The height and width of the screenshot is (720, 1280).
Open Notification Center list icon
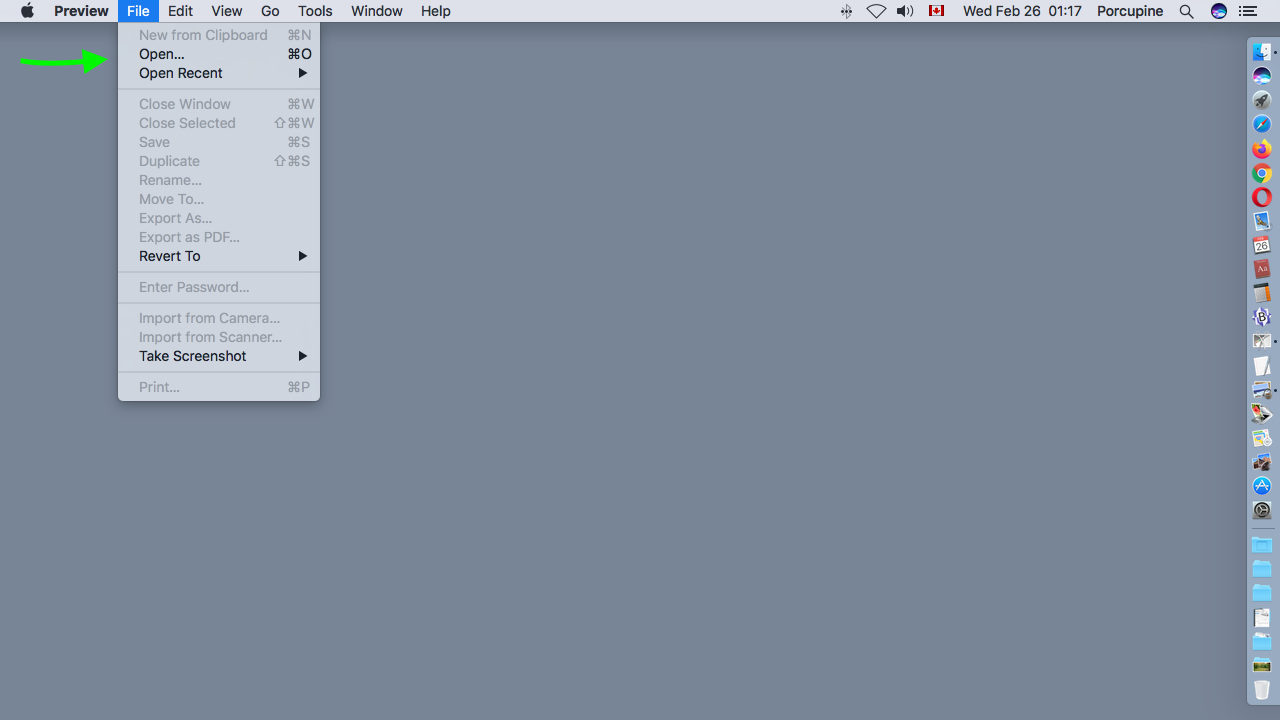pyautogui.click(x=1247, y=11)
